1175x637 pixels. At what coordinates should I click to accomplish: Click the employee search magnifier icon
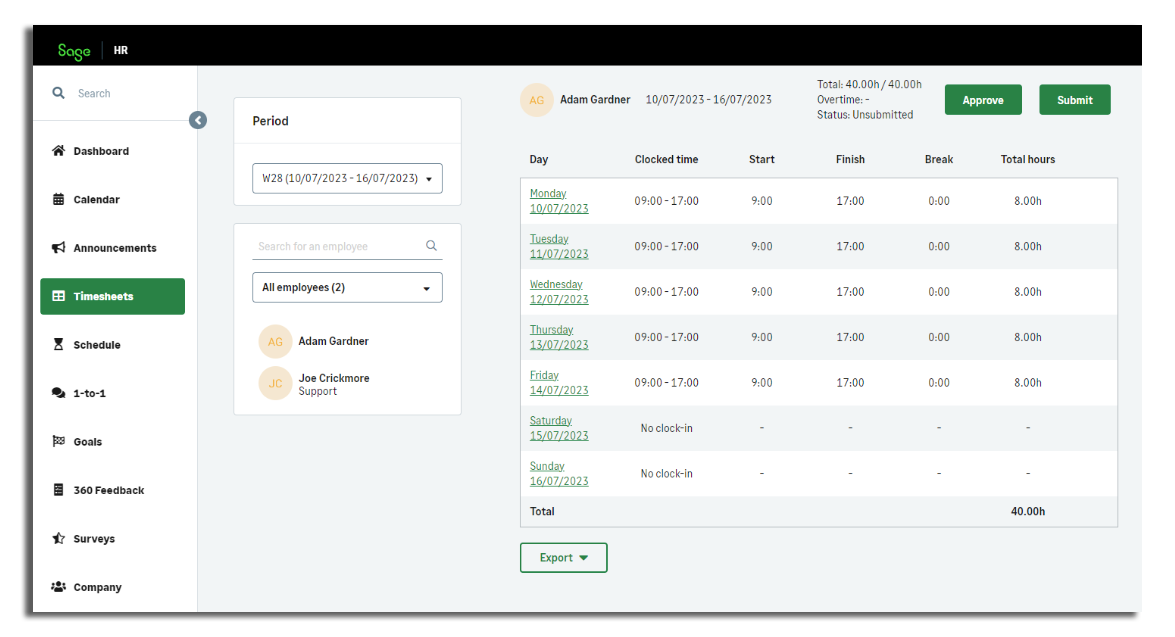[432, 245]
